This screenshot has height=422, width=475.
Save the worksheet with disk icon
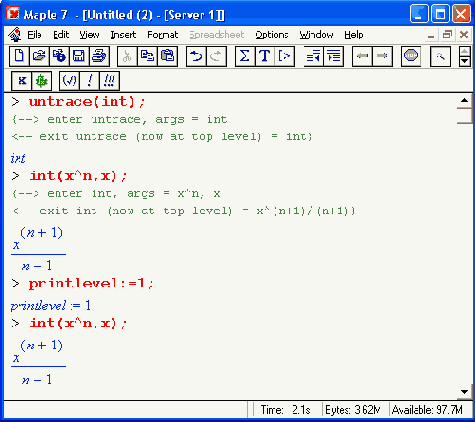point(79,56)
